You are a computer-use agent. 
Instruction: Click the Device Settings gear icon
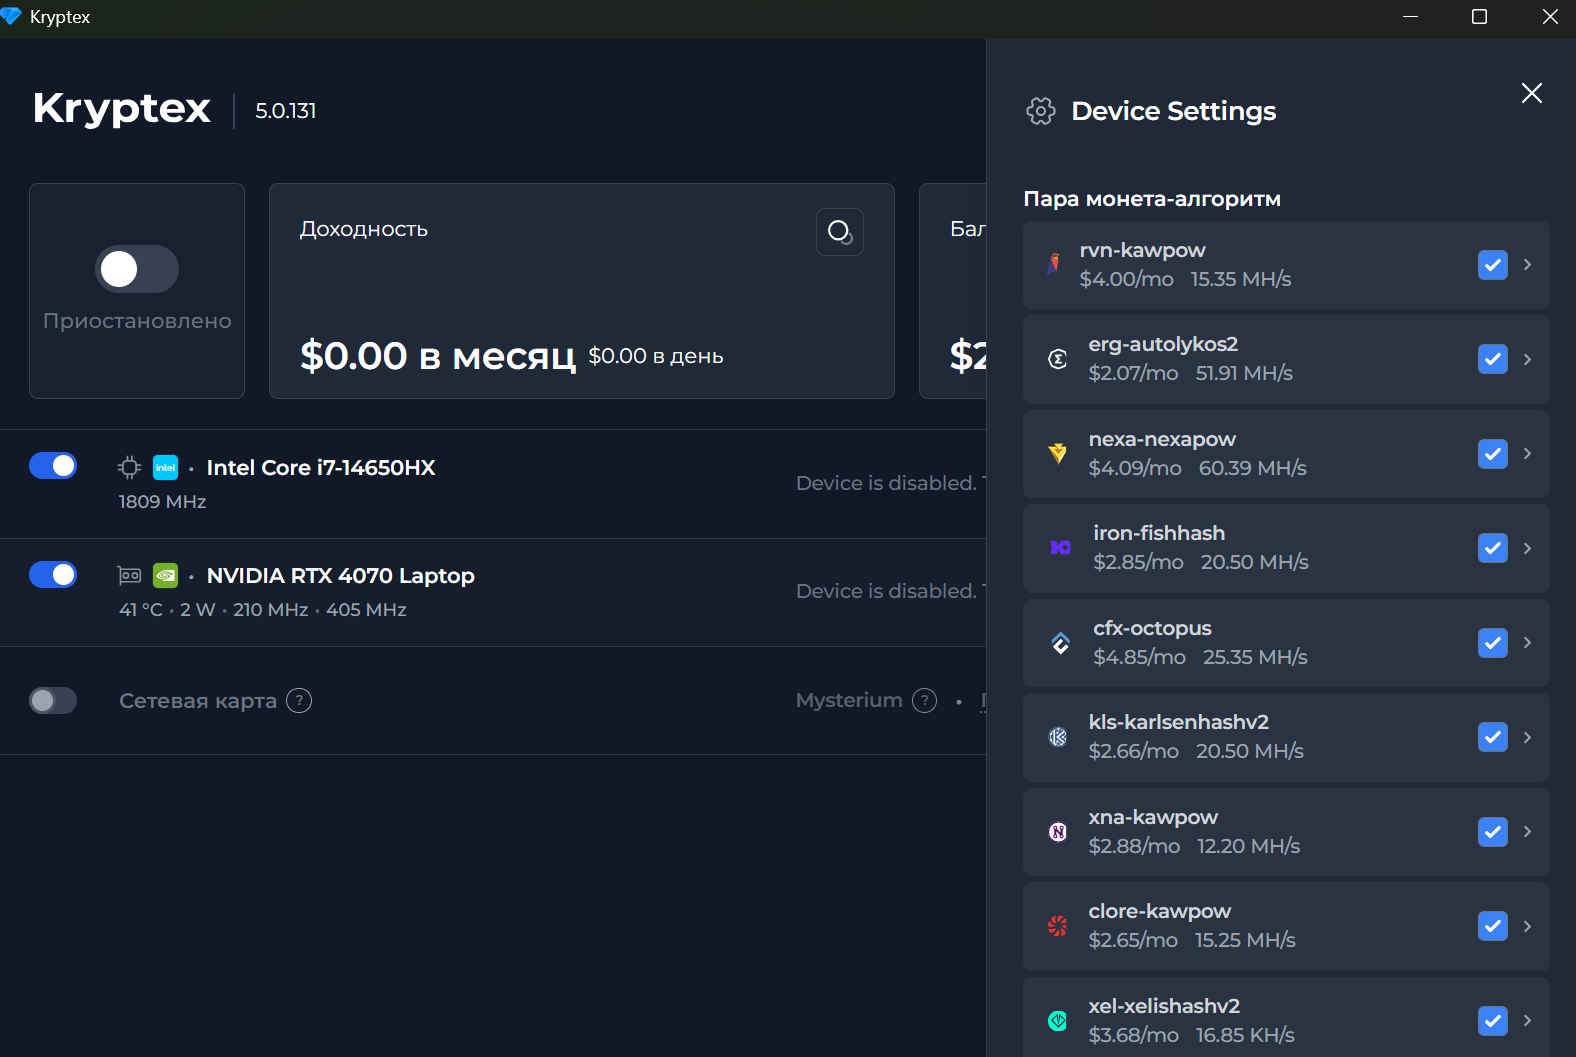pos(1041,111)
